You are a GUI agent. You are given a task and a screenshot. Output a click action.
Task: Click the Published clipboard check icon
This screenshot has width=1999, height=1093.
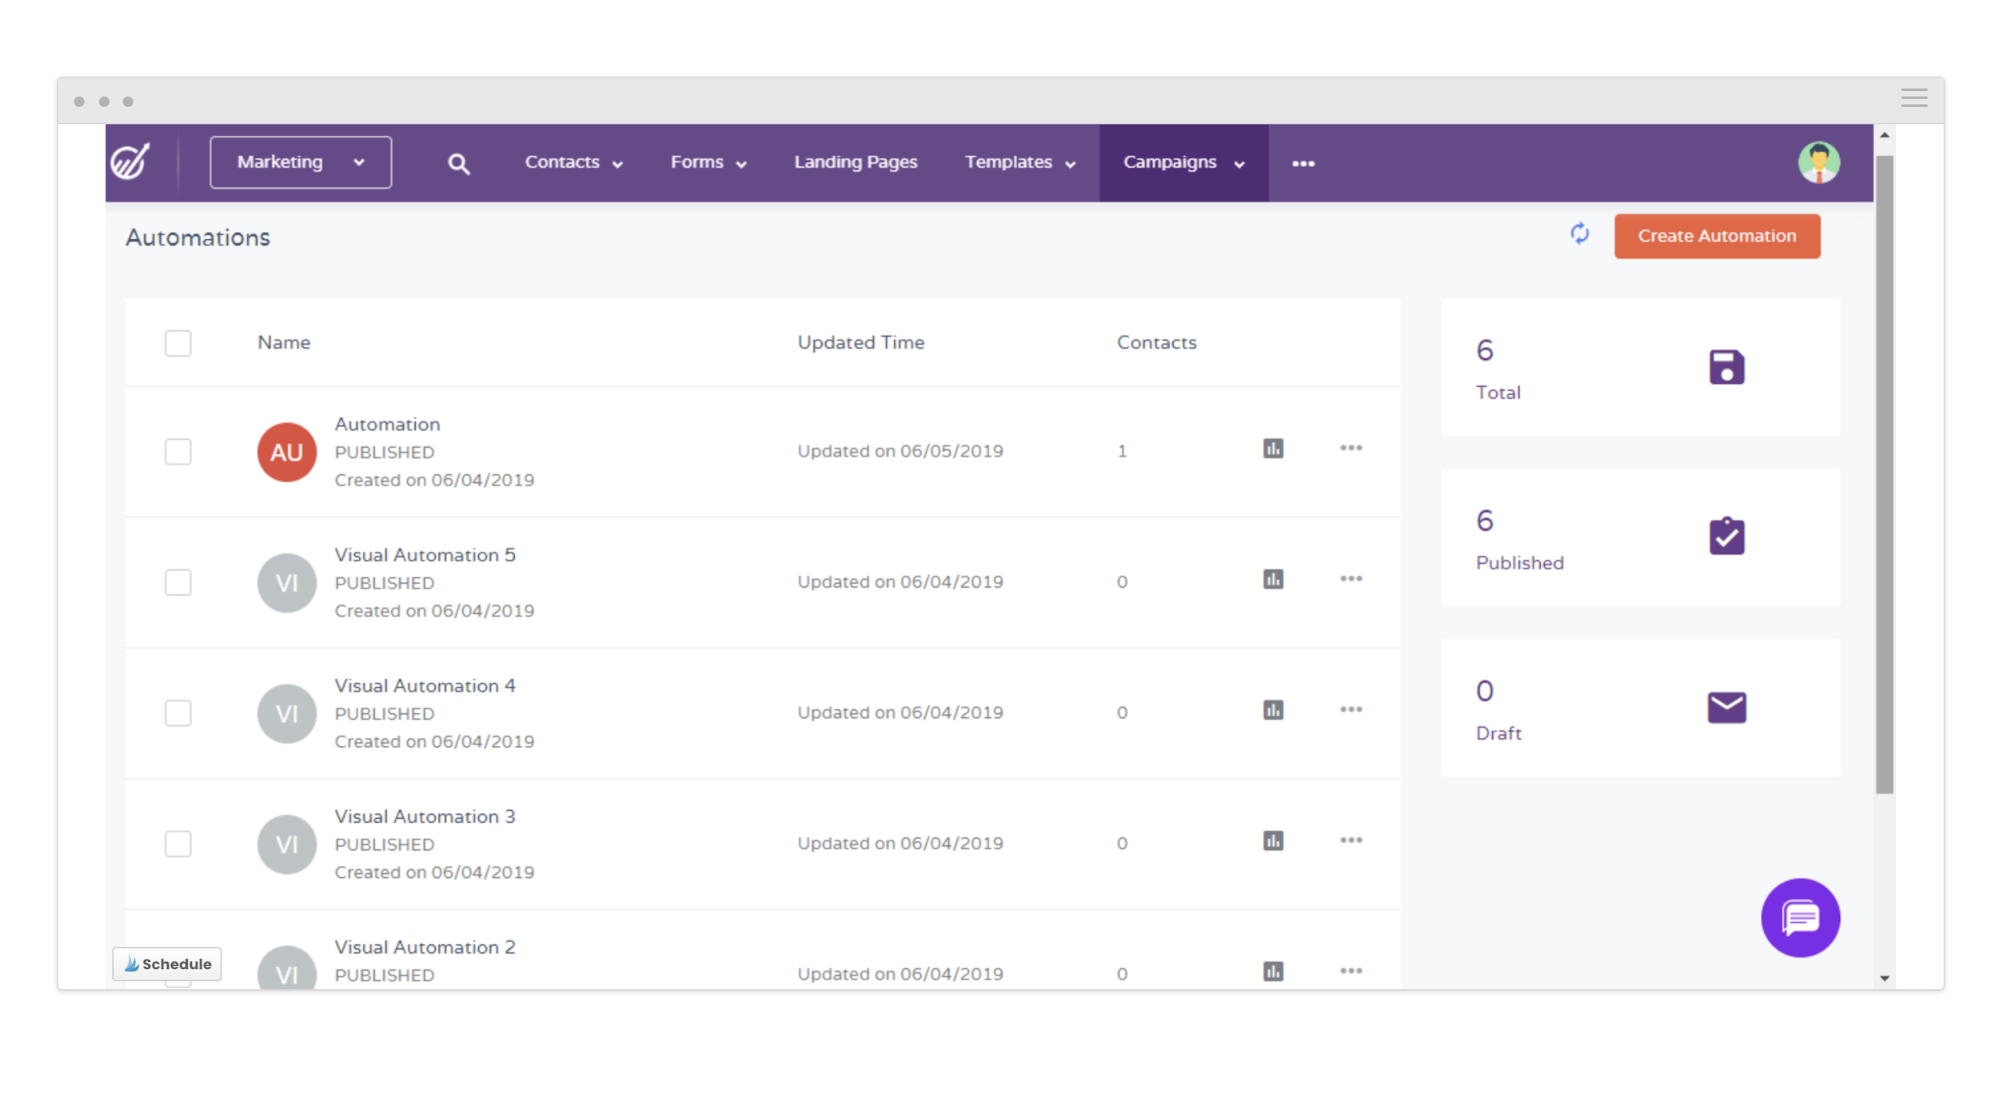1727,536
